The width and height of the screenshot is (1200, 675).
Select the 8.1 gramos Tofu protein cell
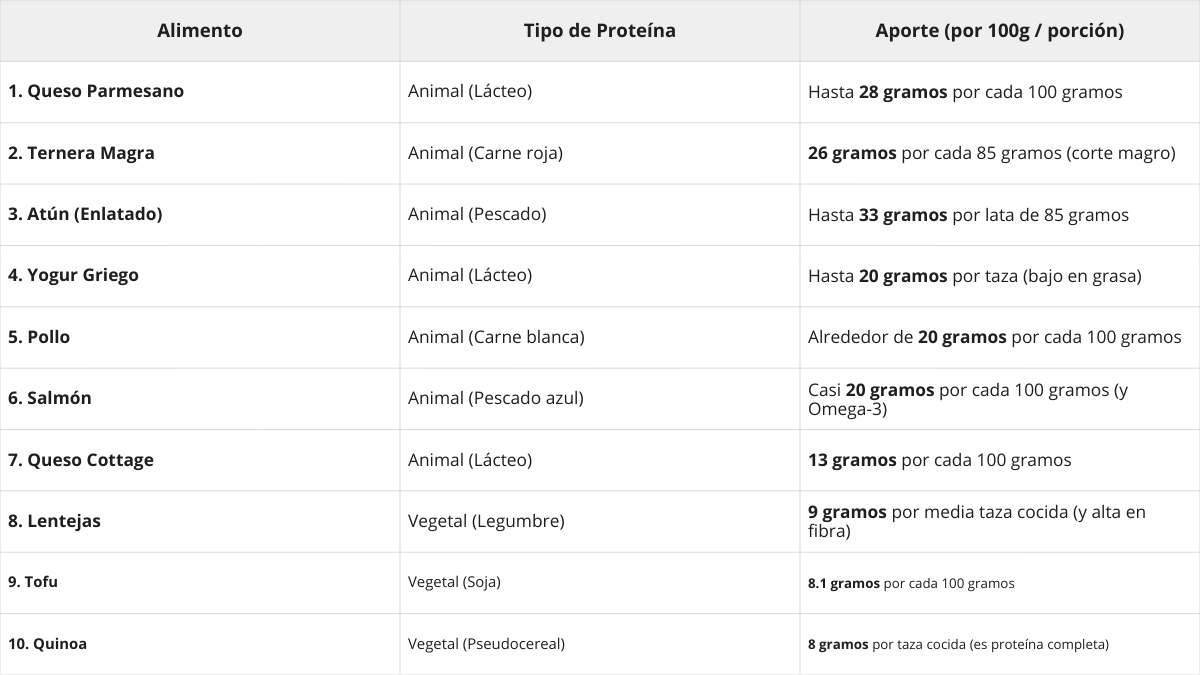911,583
